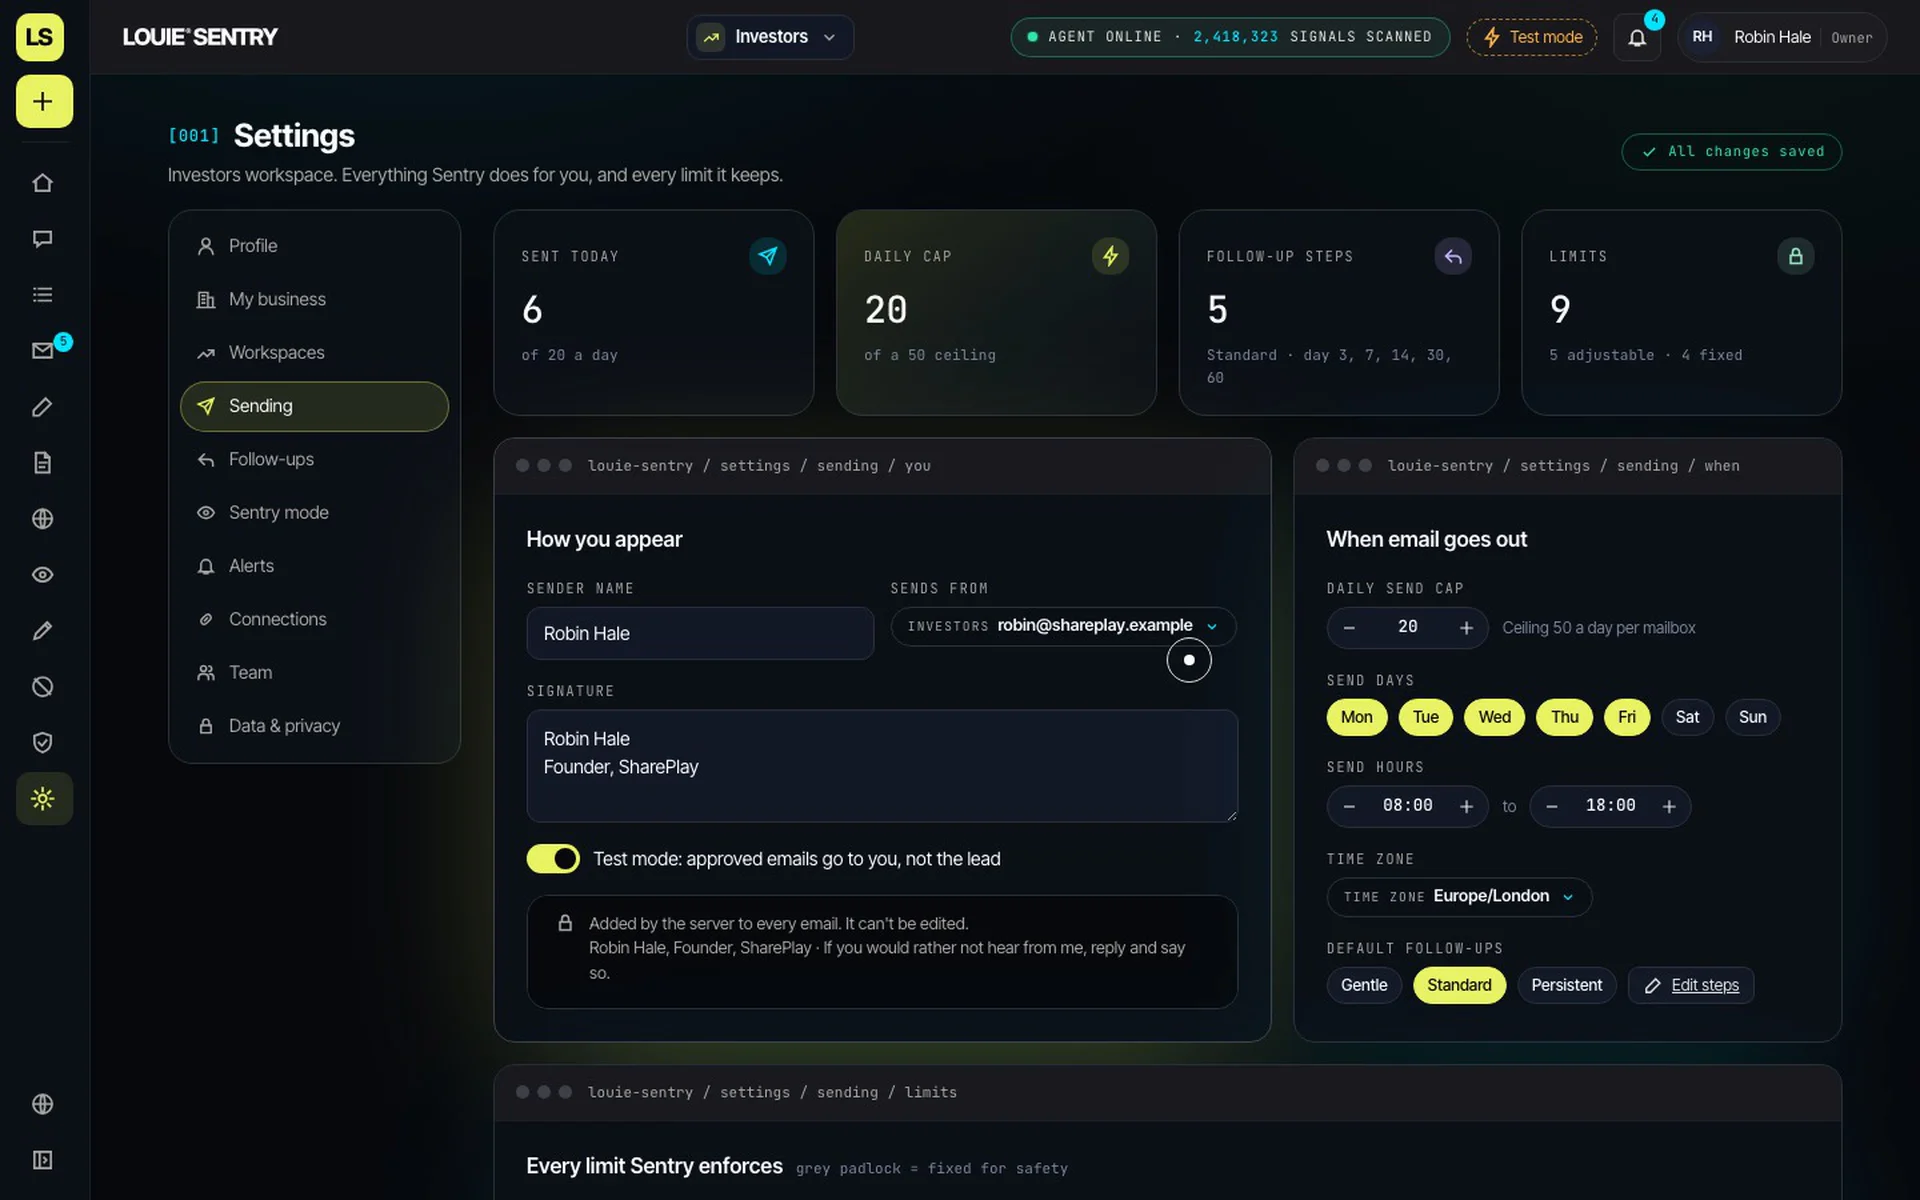The height and width of the screenshot is (1200, 1920).
Task: Click the reply arrow icon on Follow-up Steps card
Action: (1453, 256)
